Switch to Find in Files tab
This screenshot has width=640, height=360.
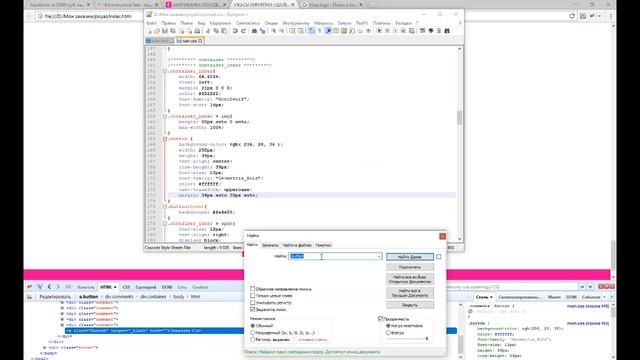point(297,245)
